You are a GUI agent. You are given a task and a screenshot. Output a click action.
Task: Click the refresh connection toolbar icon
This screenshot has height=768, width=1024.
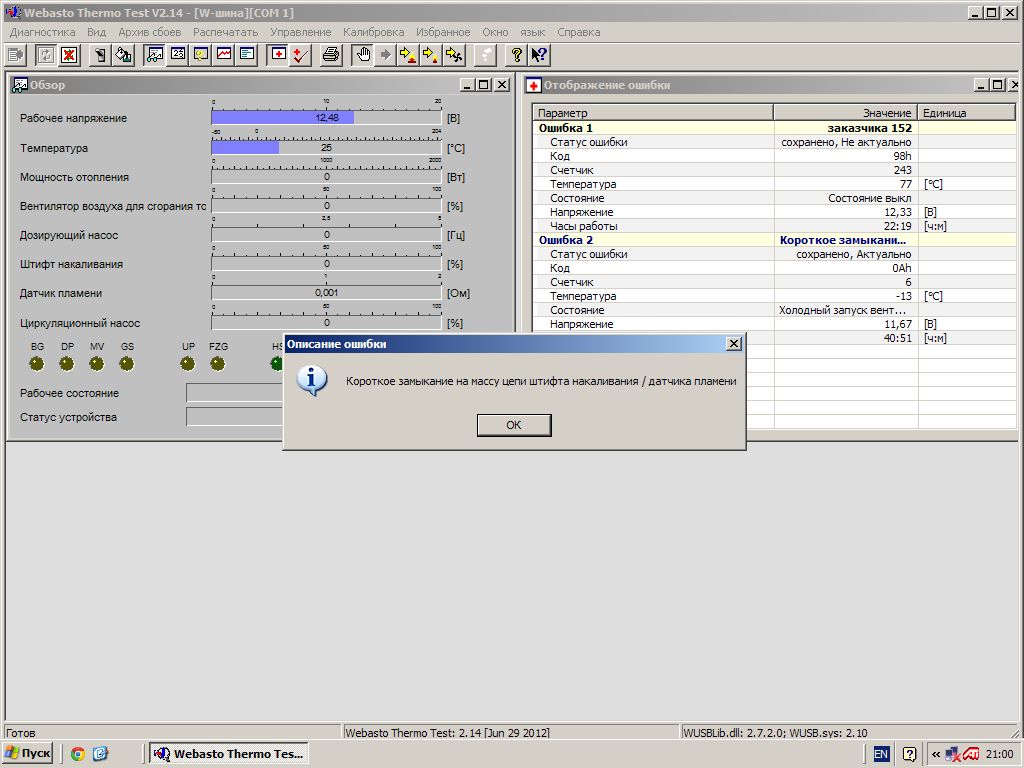click(x=46, y=55)
